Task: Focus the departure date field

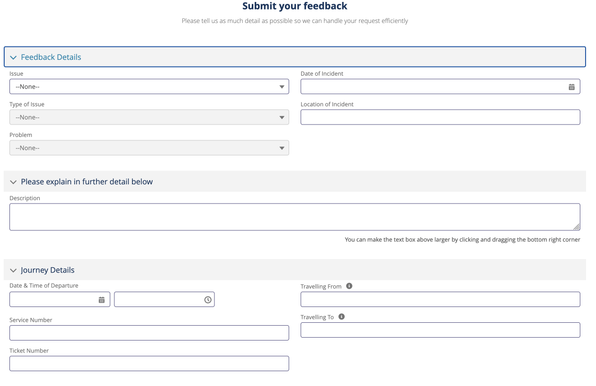Action: click(60, 299)
